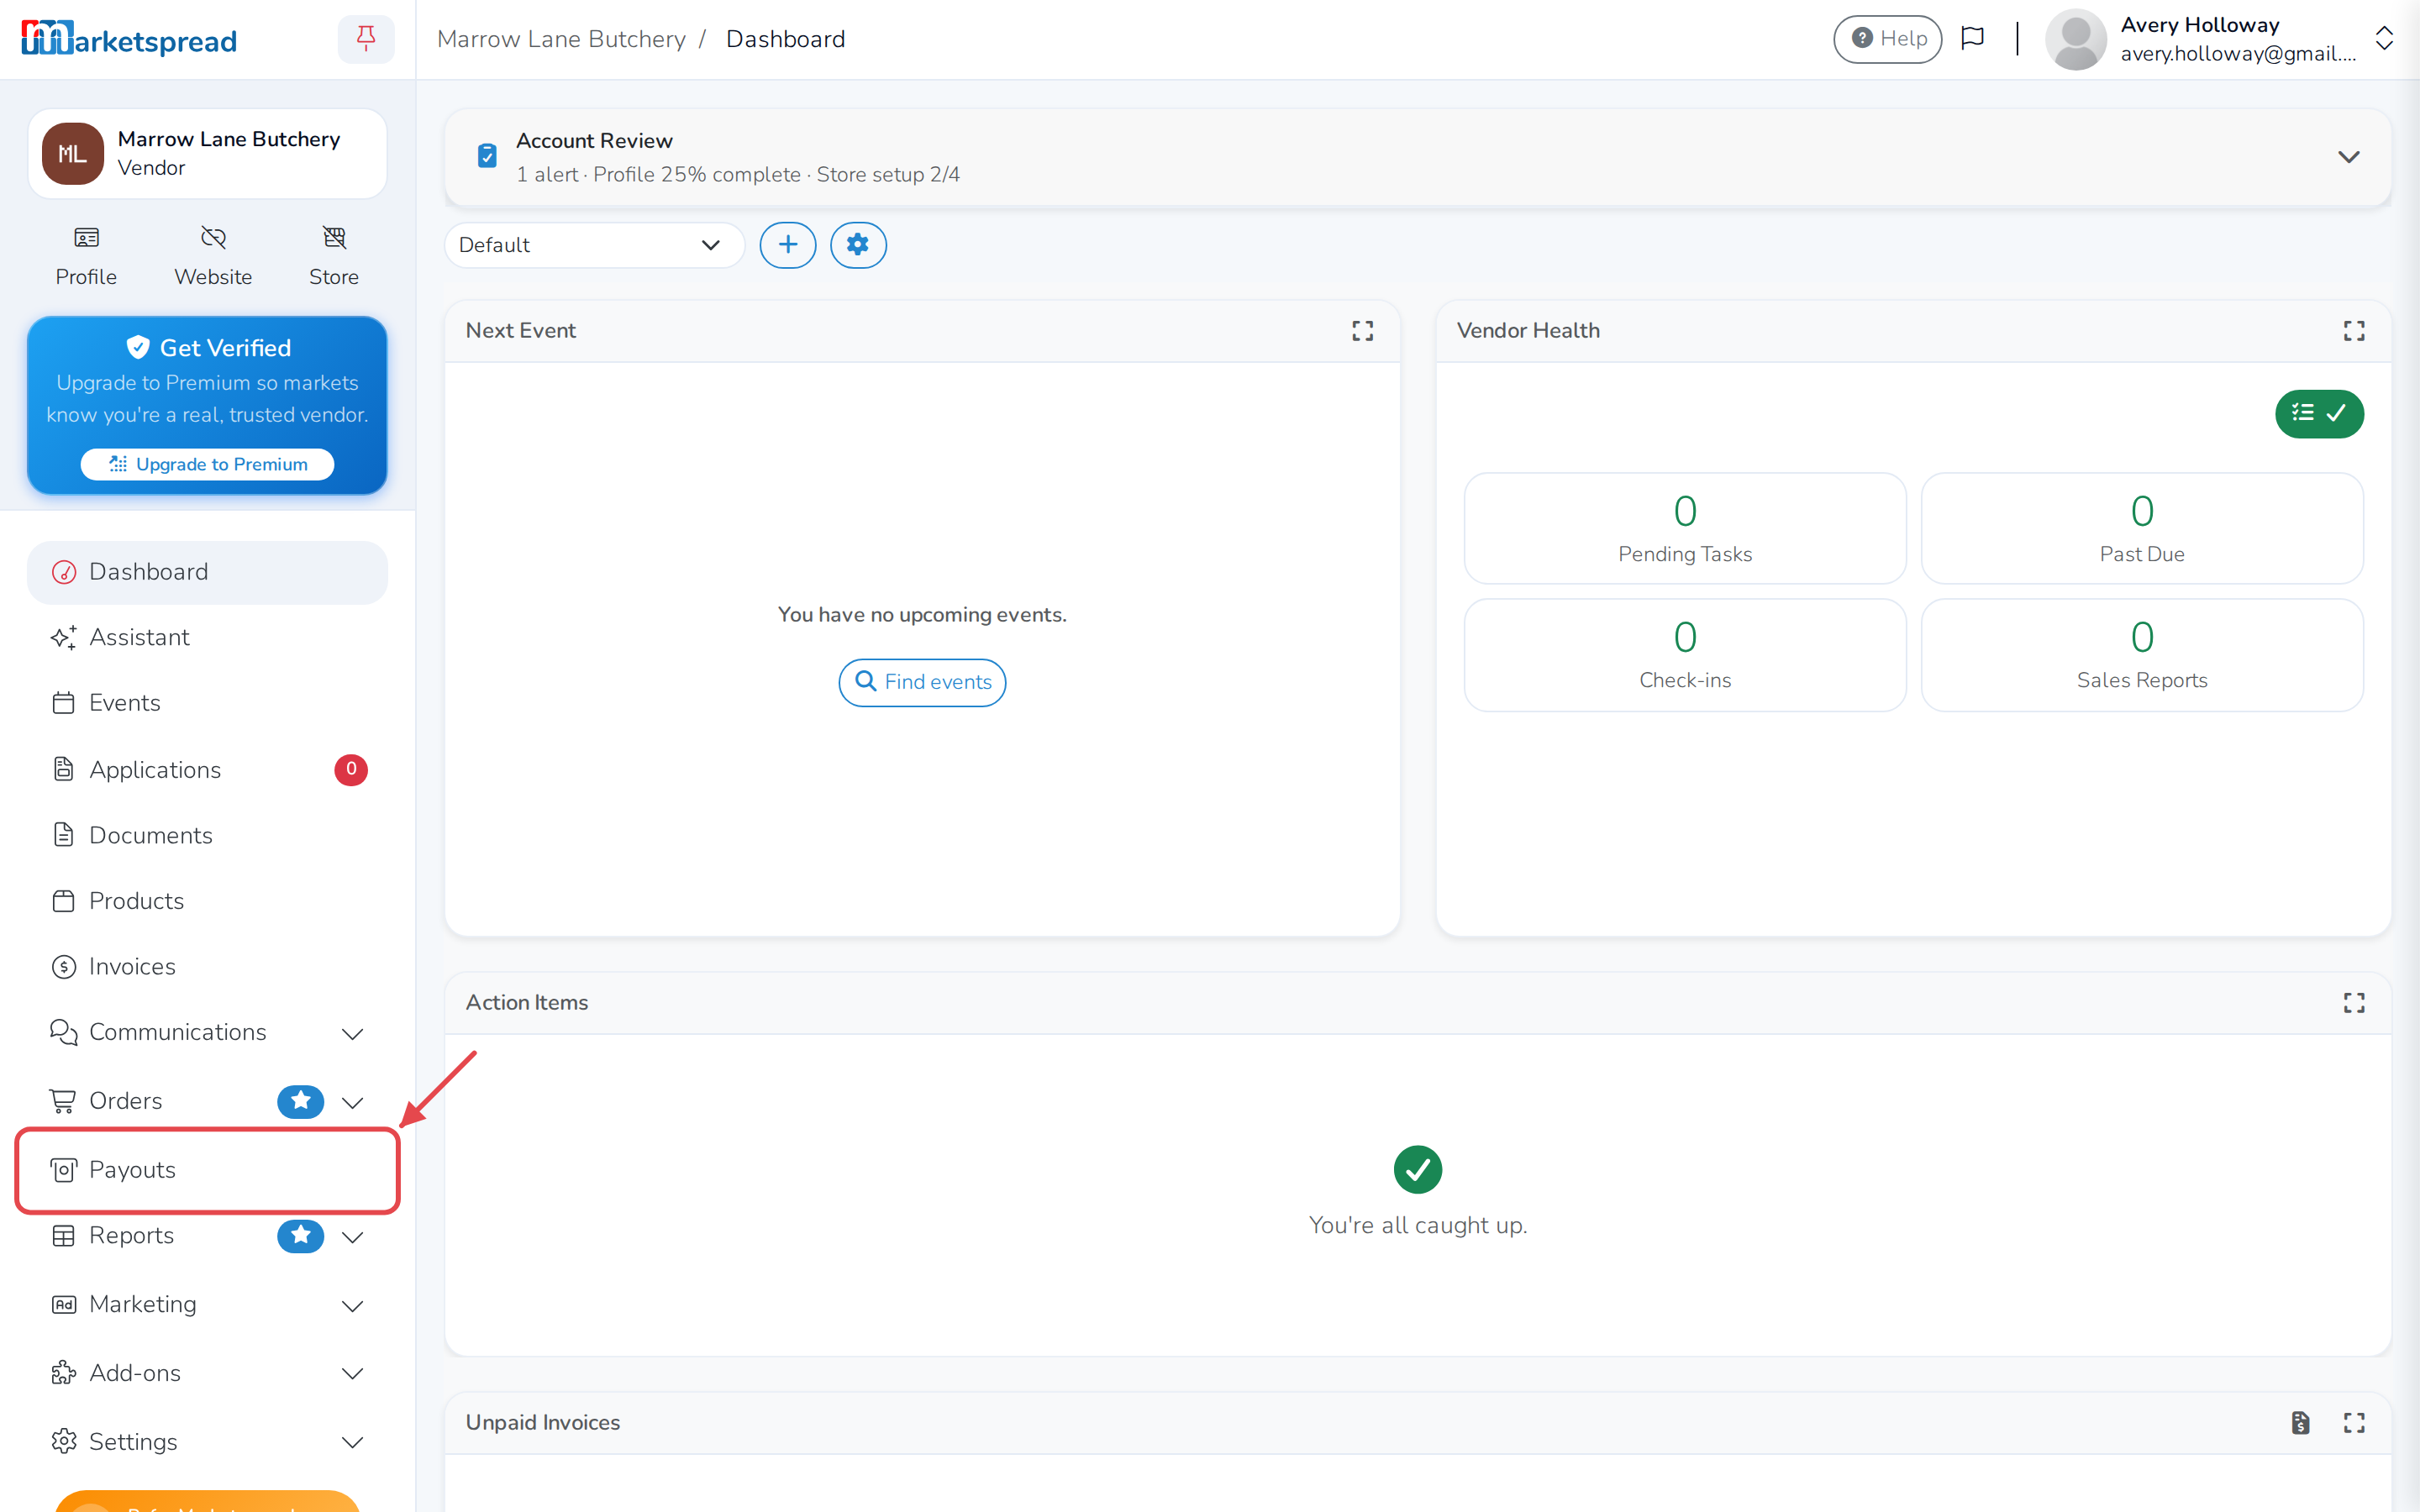Click the Upgrade to Premium button
Image resolution: width=2420 pixels, height=1512 pixels.
coord(207,464)
